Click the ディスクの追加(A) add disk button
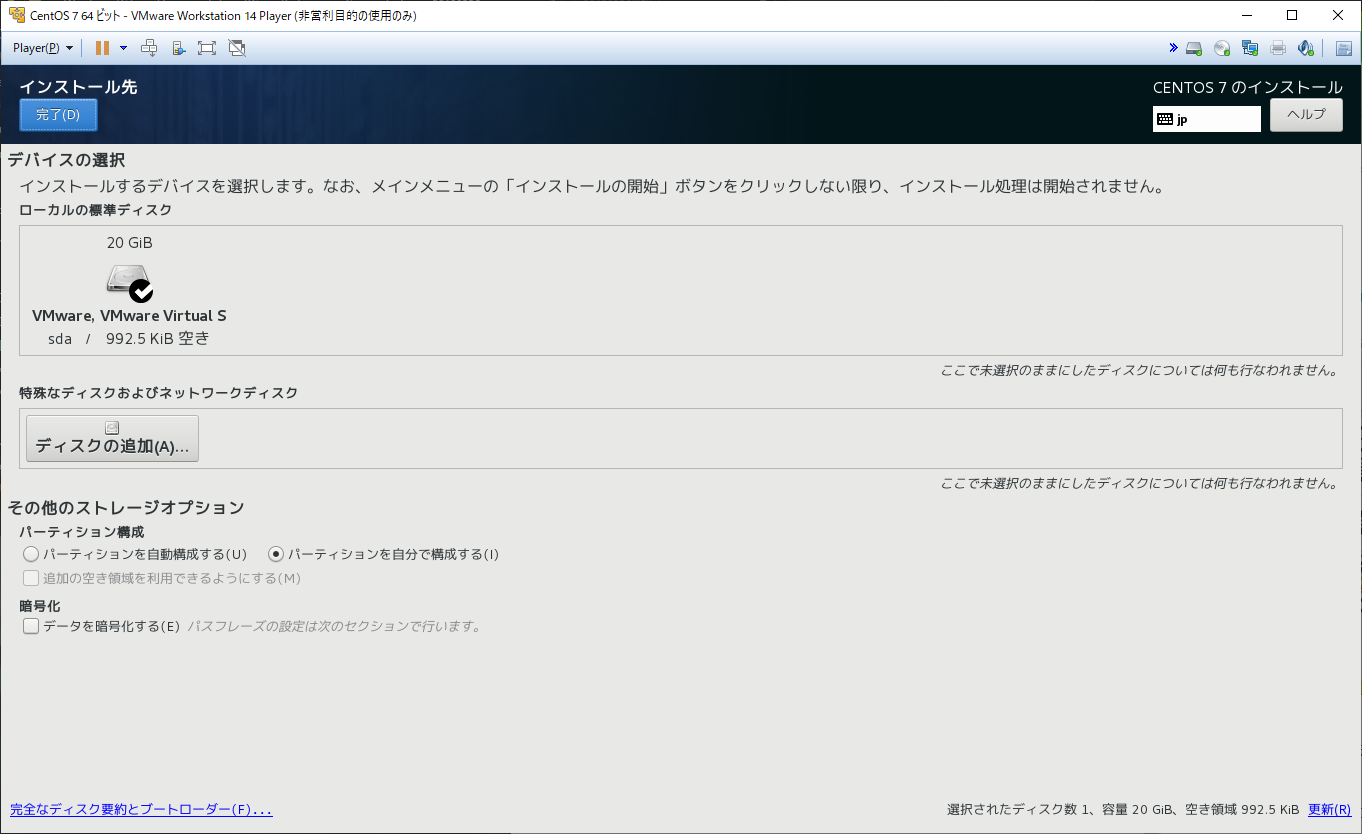Screen dimensions: 1362x834 112,438
